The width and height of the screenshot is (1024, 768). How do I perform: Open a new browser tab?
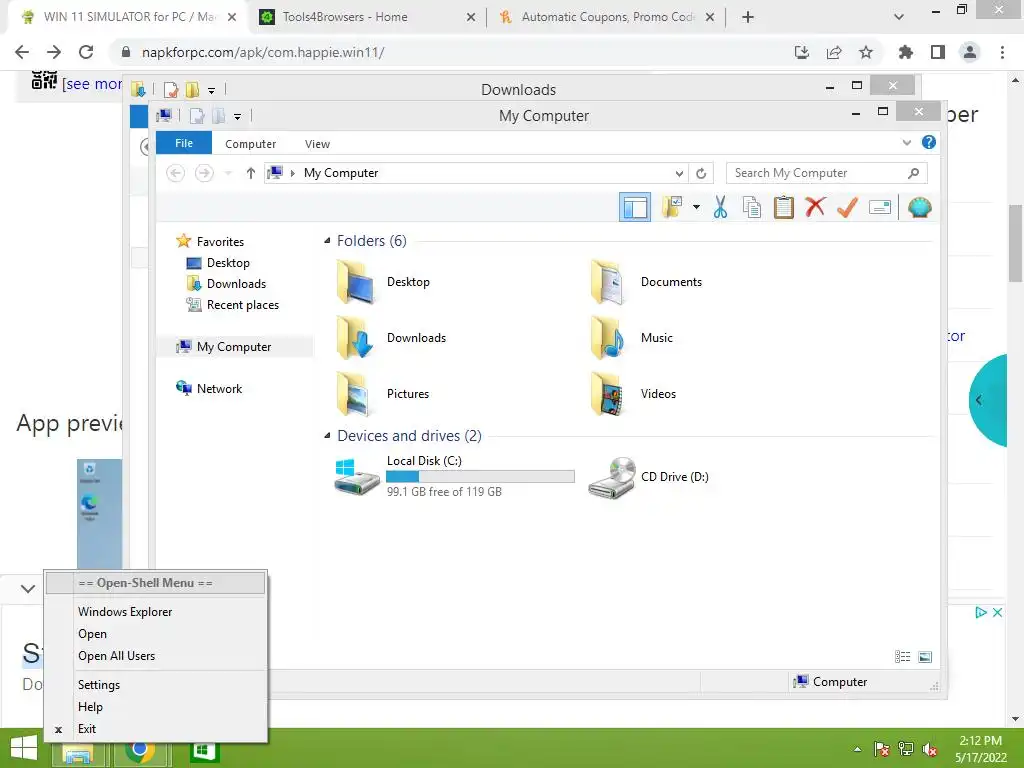[748, 17]
